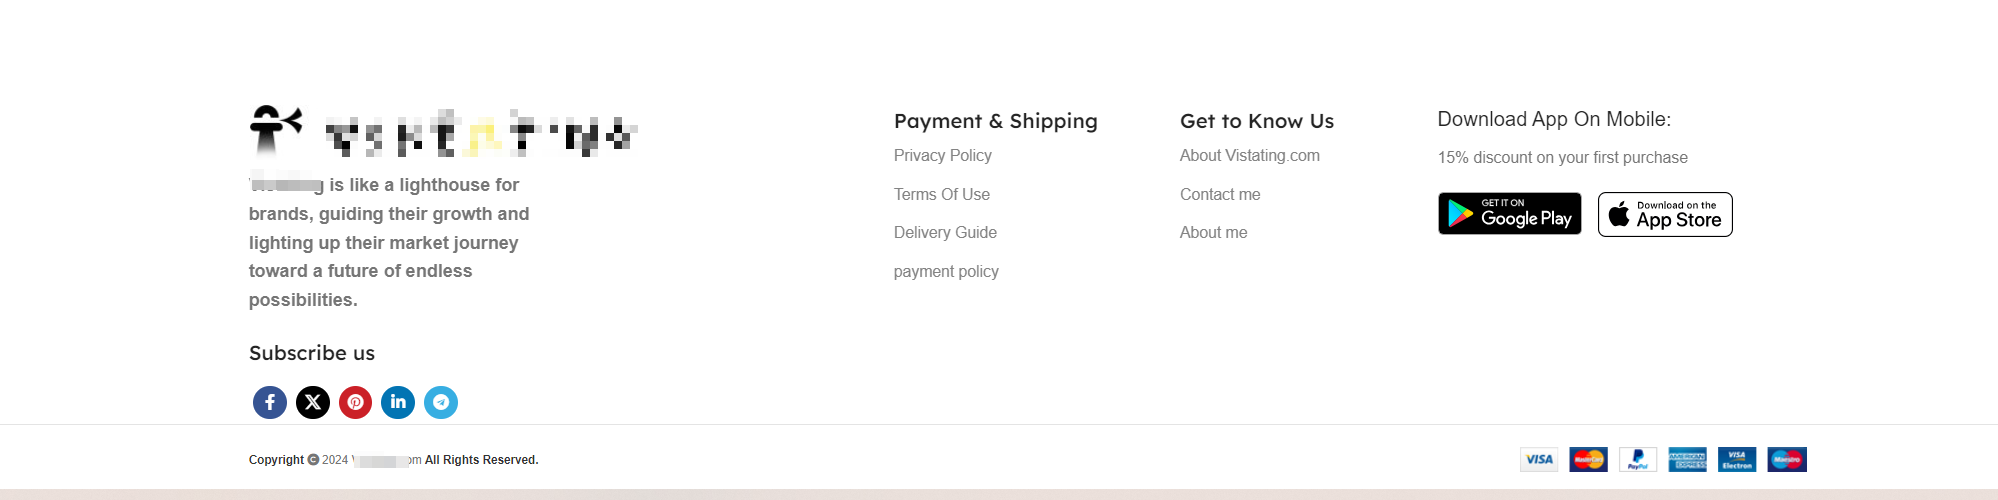This screenshot has width=1998, height=500.
Task: Open the Pinterest social icon
Action: 355,402
